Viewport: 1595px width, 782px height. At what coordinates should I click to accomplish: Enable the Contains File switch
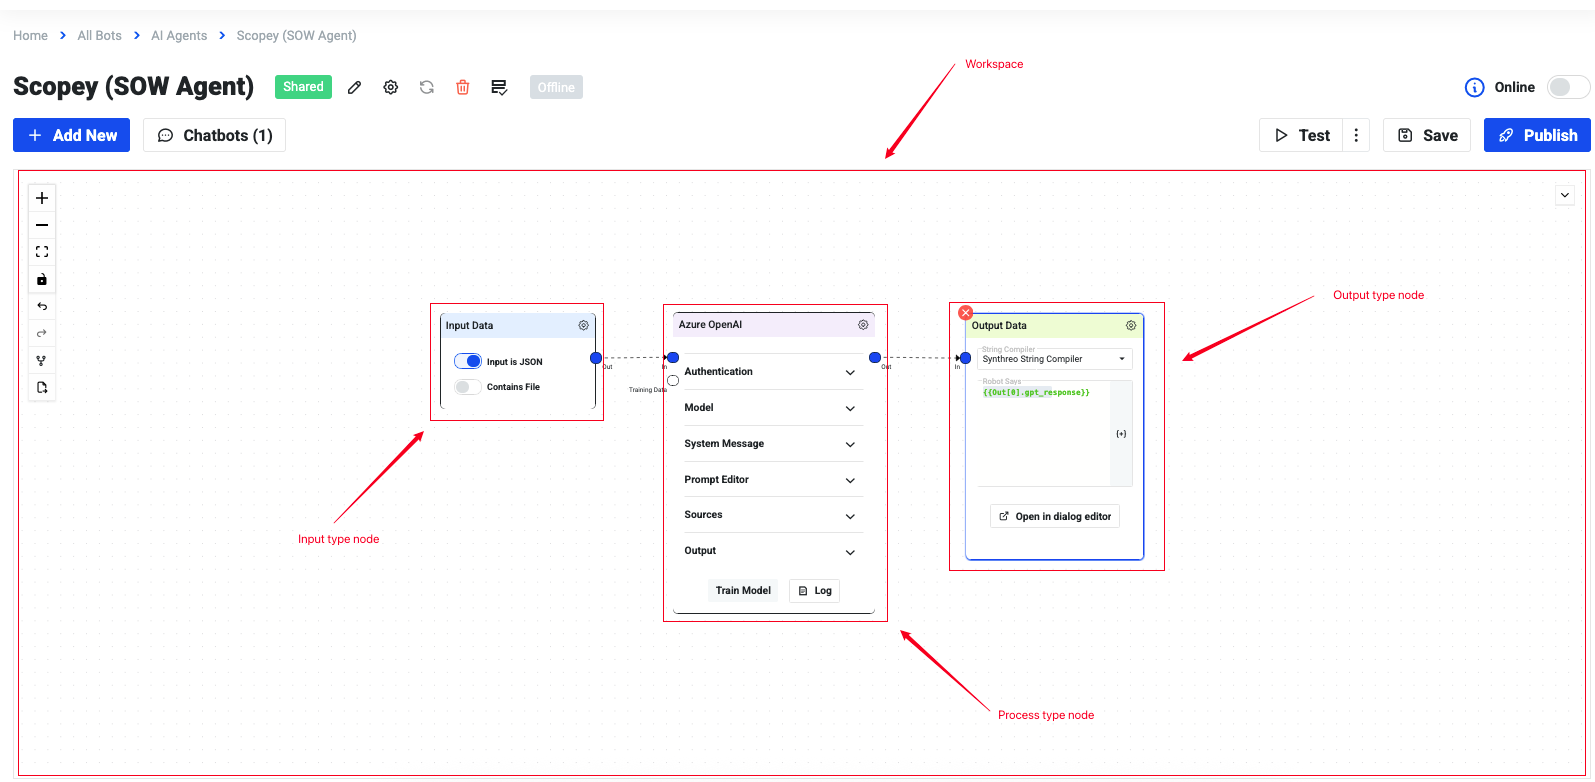click(468, 386)
